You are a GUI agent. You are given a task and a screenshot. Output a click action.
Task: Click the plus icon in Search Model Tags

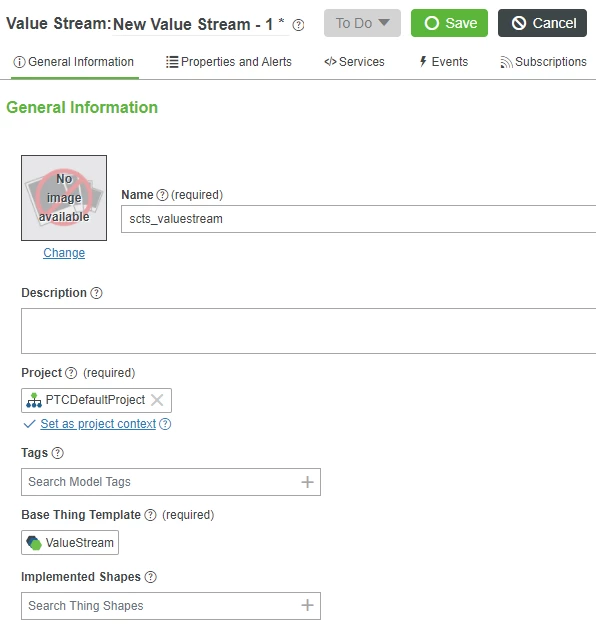click(307, 482)
